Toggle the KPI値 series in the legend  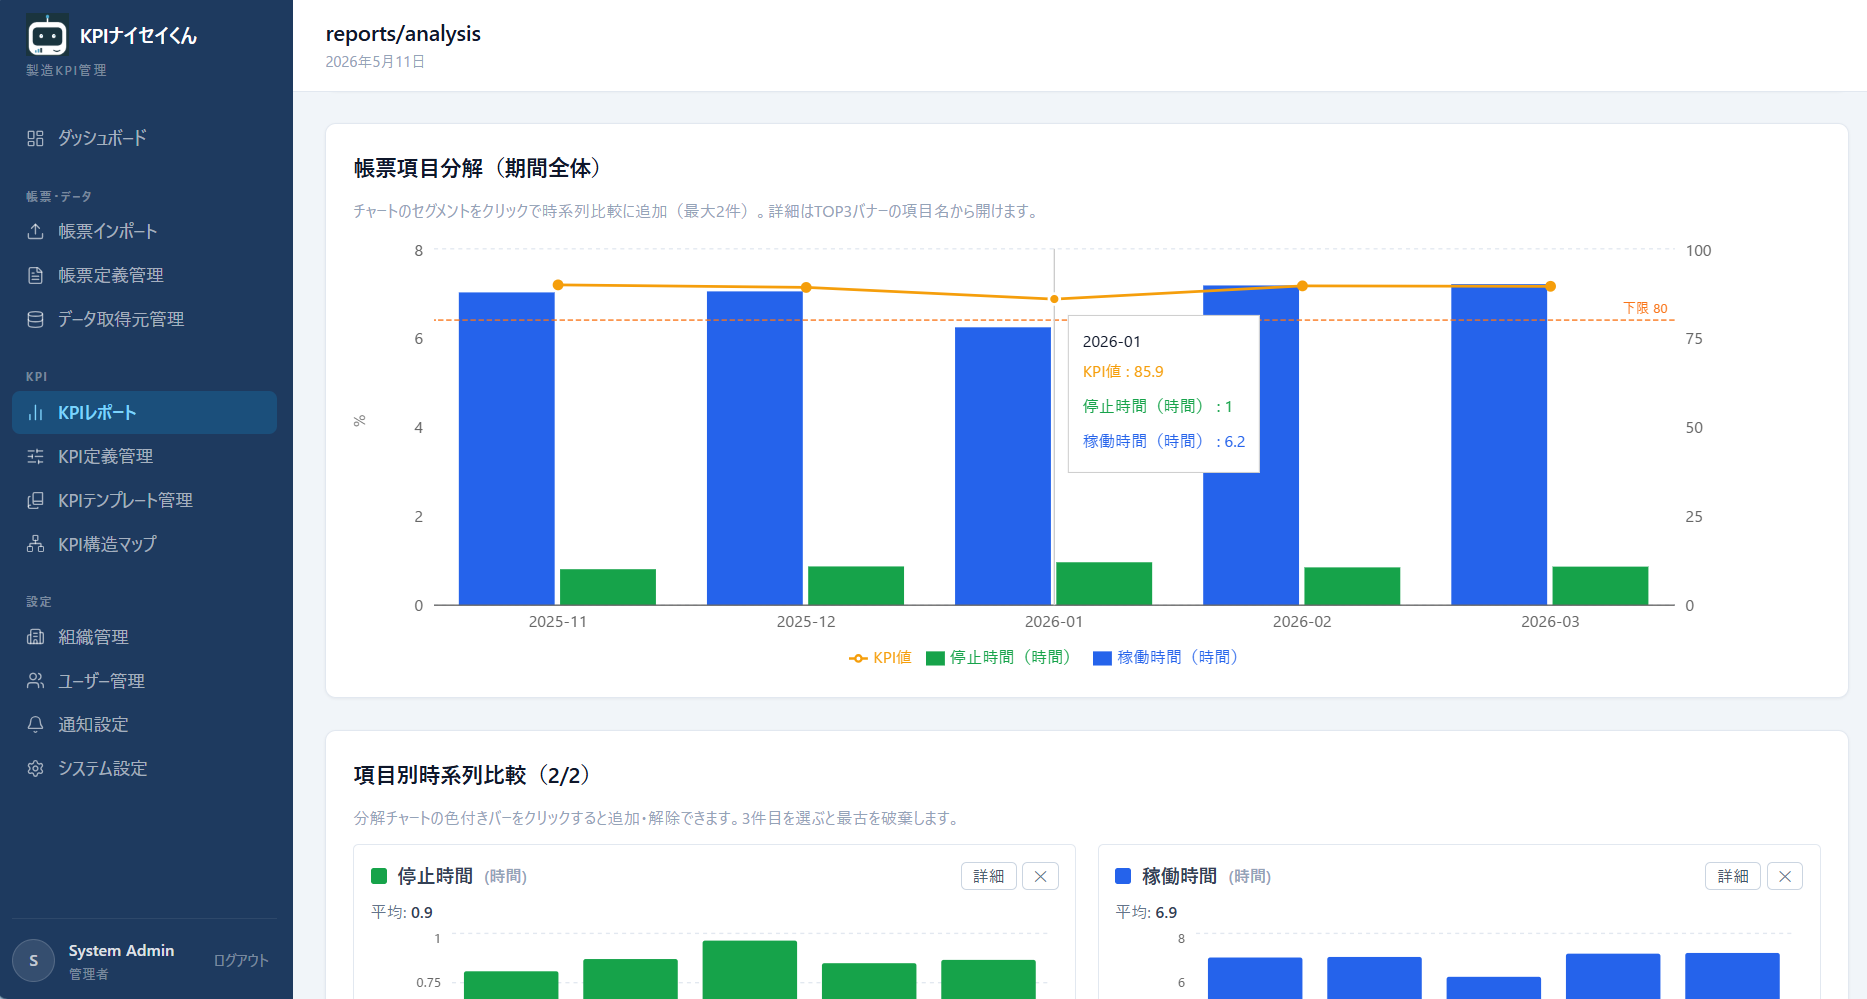tap(880, 657)
